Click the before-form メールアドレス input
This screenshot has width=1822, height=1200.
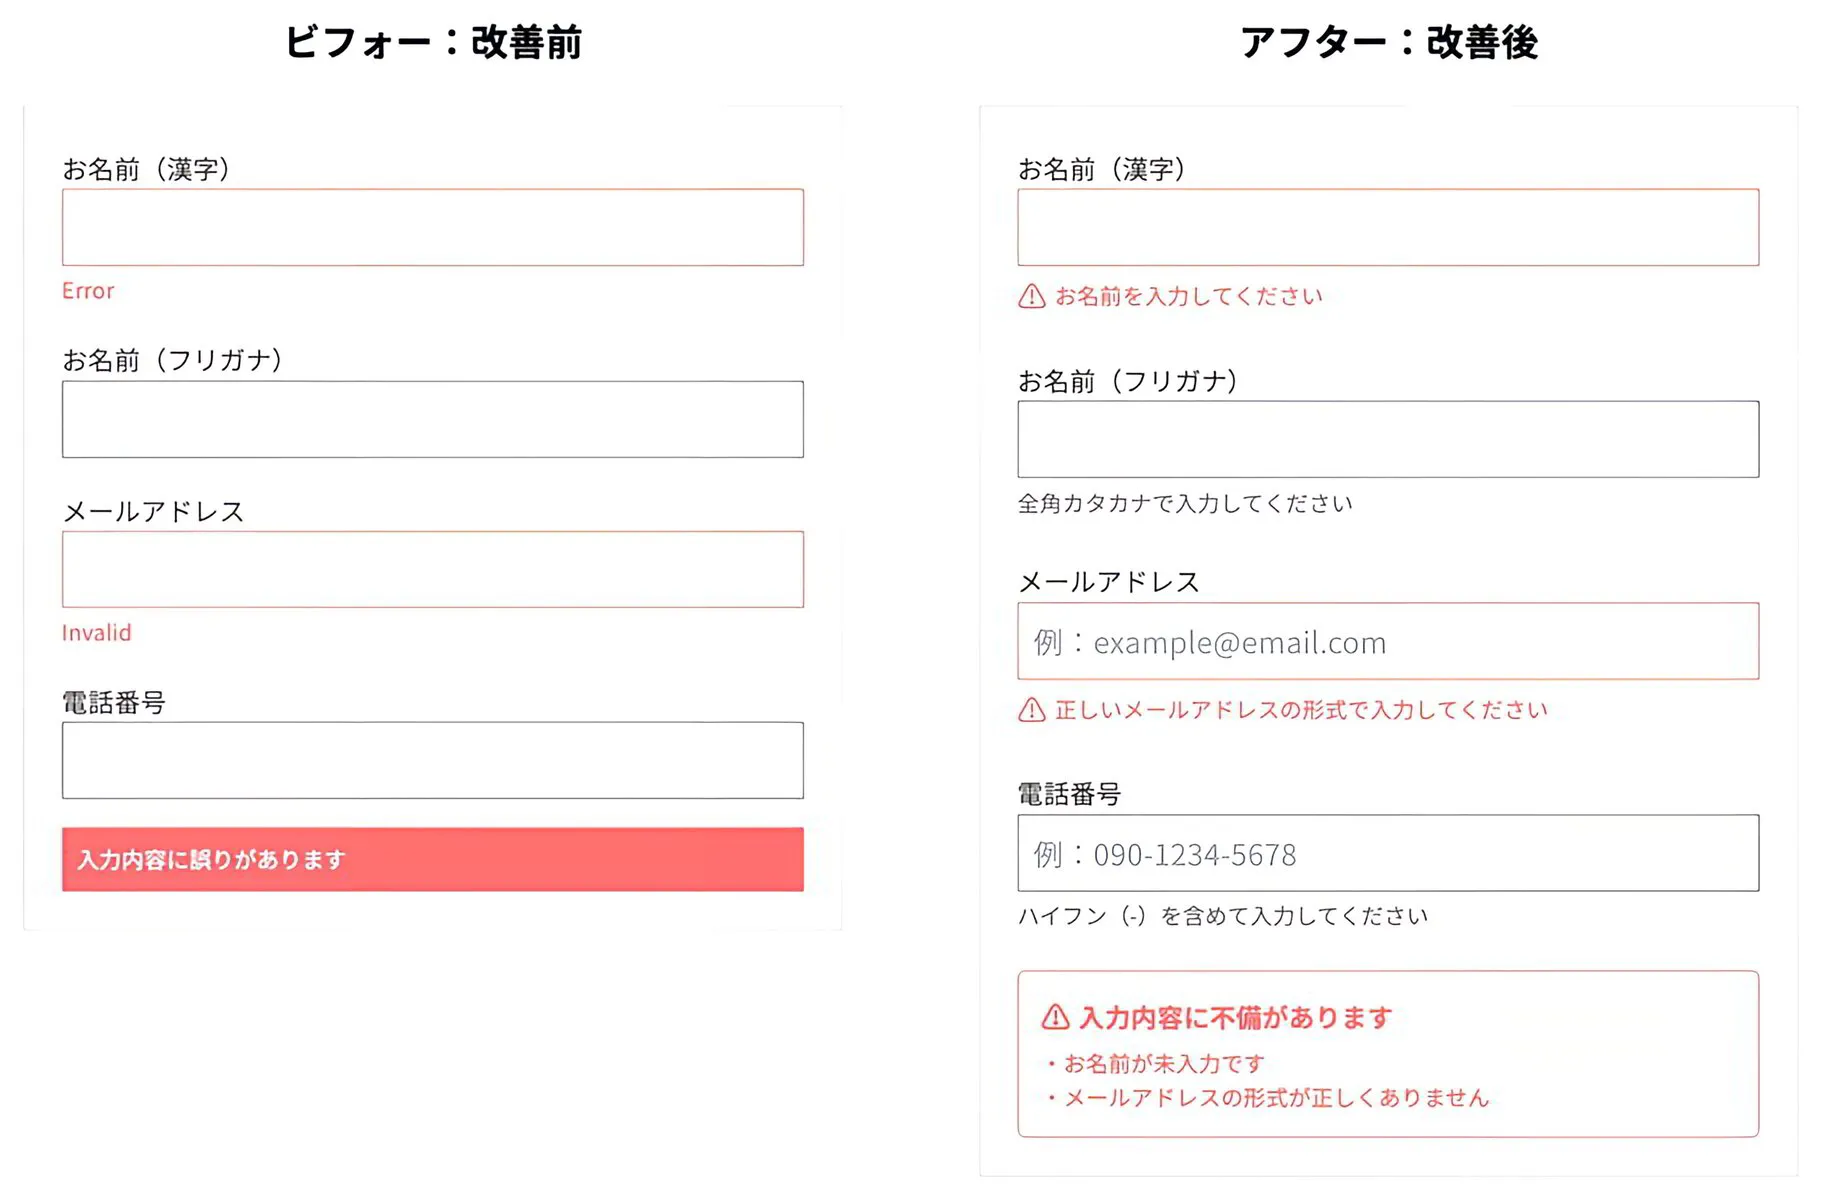click(x=432, y=569)
